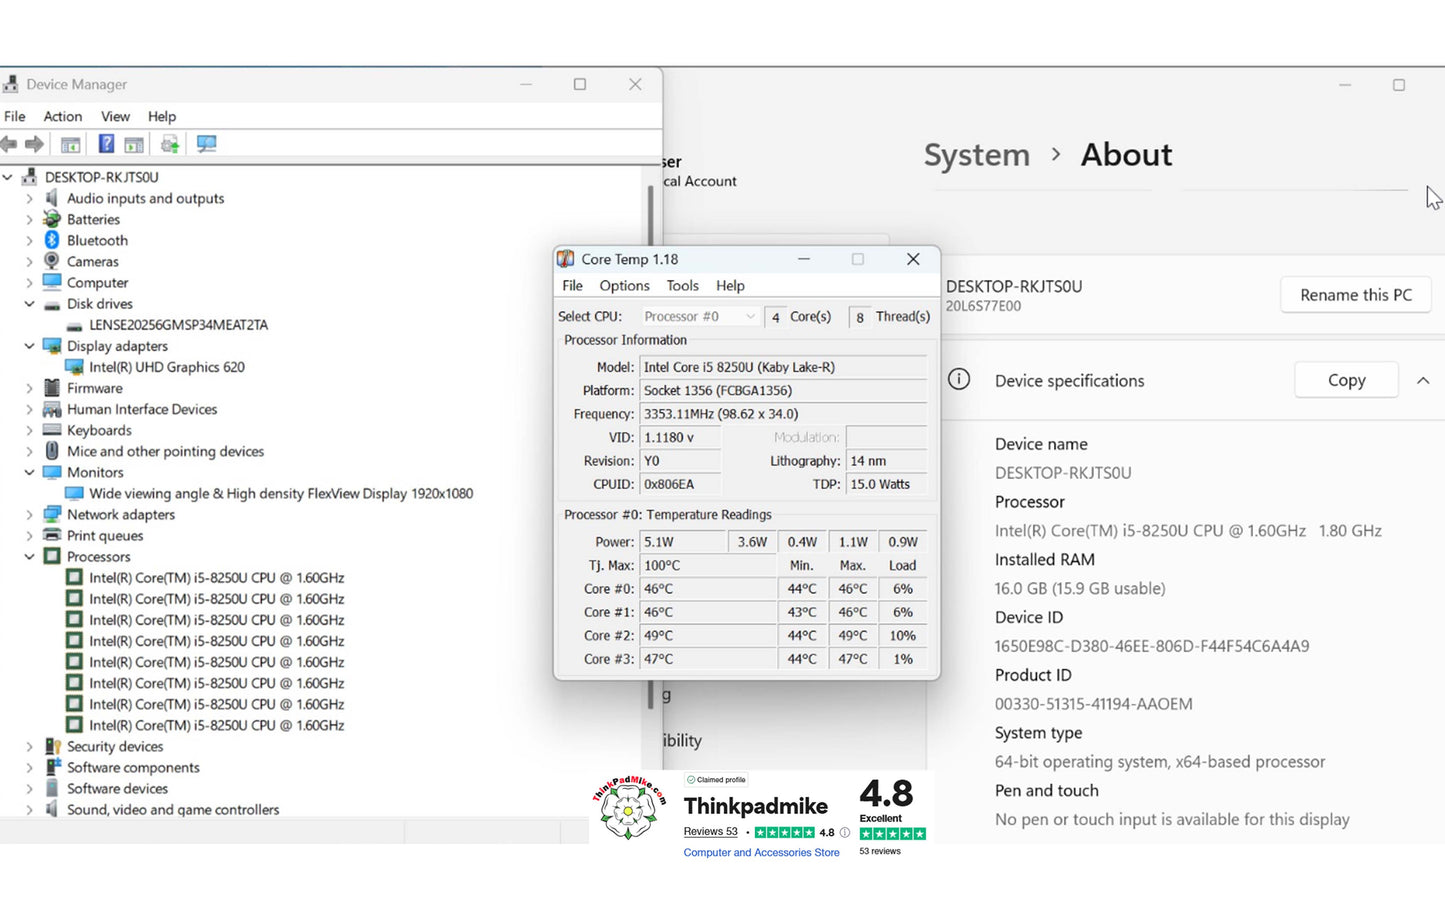Select the Cameras webcam icon
Viewport: 1445px width, 908px height.
[x=52, y=261]
